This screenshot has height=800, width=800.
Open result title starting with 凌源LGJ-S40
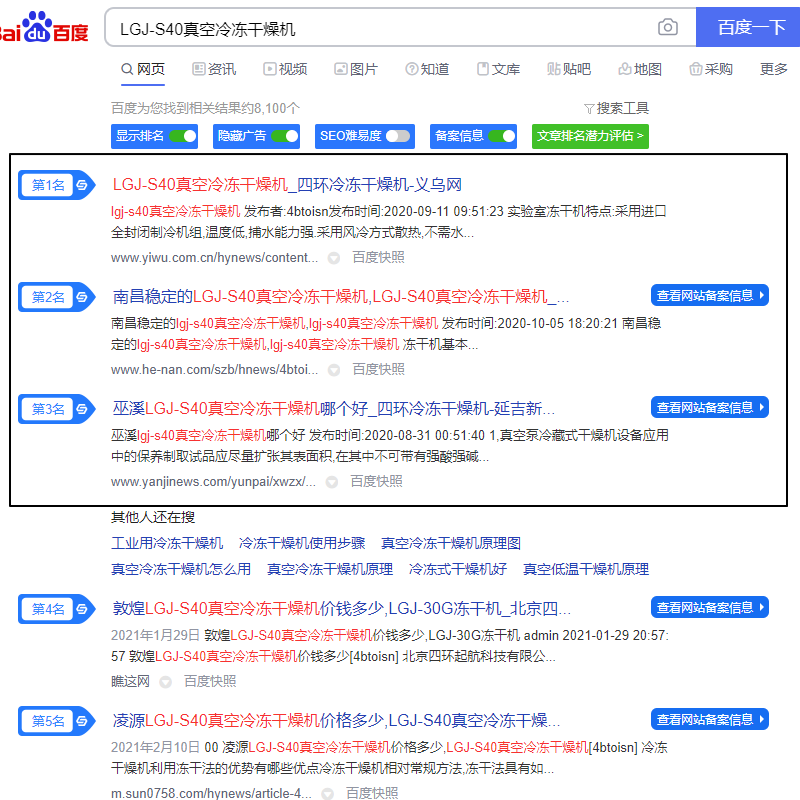click(337, 721)
